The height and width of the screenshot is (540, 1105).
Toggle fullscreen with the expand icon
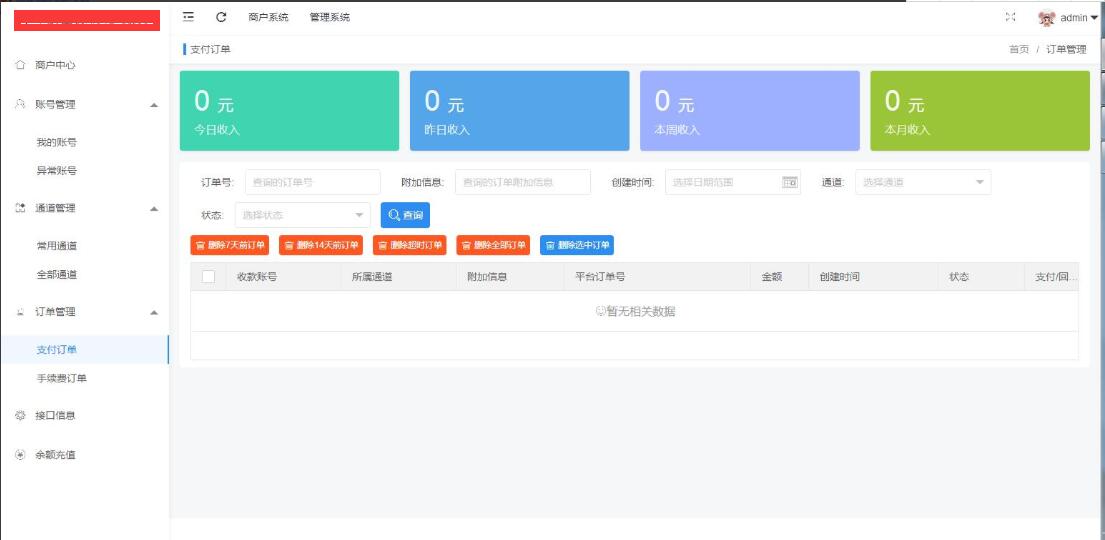[1010, 18]
